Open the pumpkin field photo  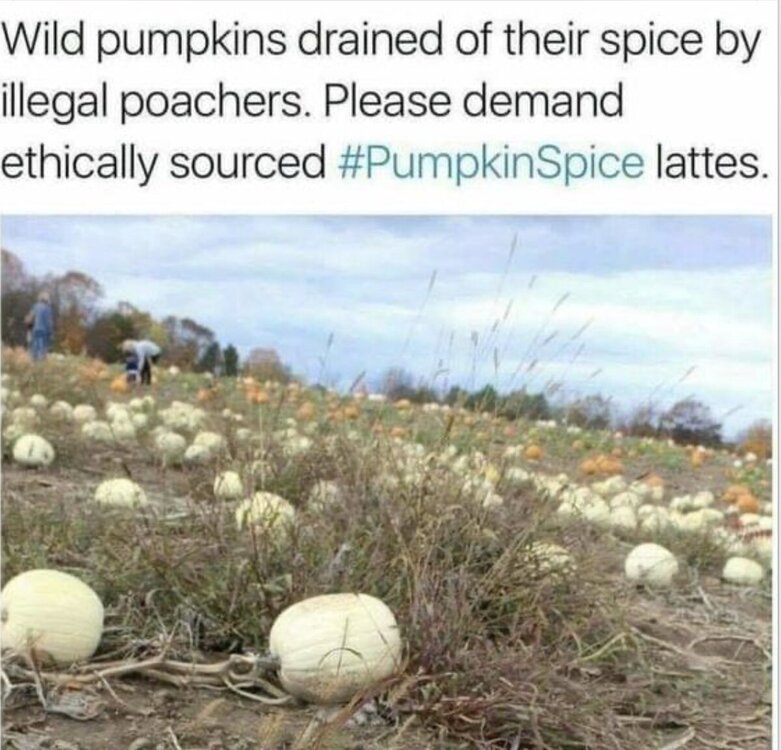(387, 482)
